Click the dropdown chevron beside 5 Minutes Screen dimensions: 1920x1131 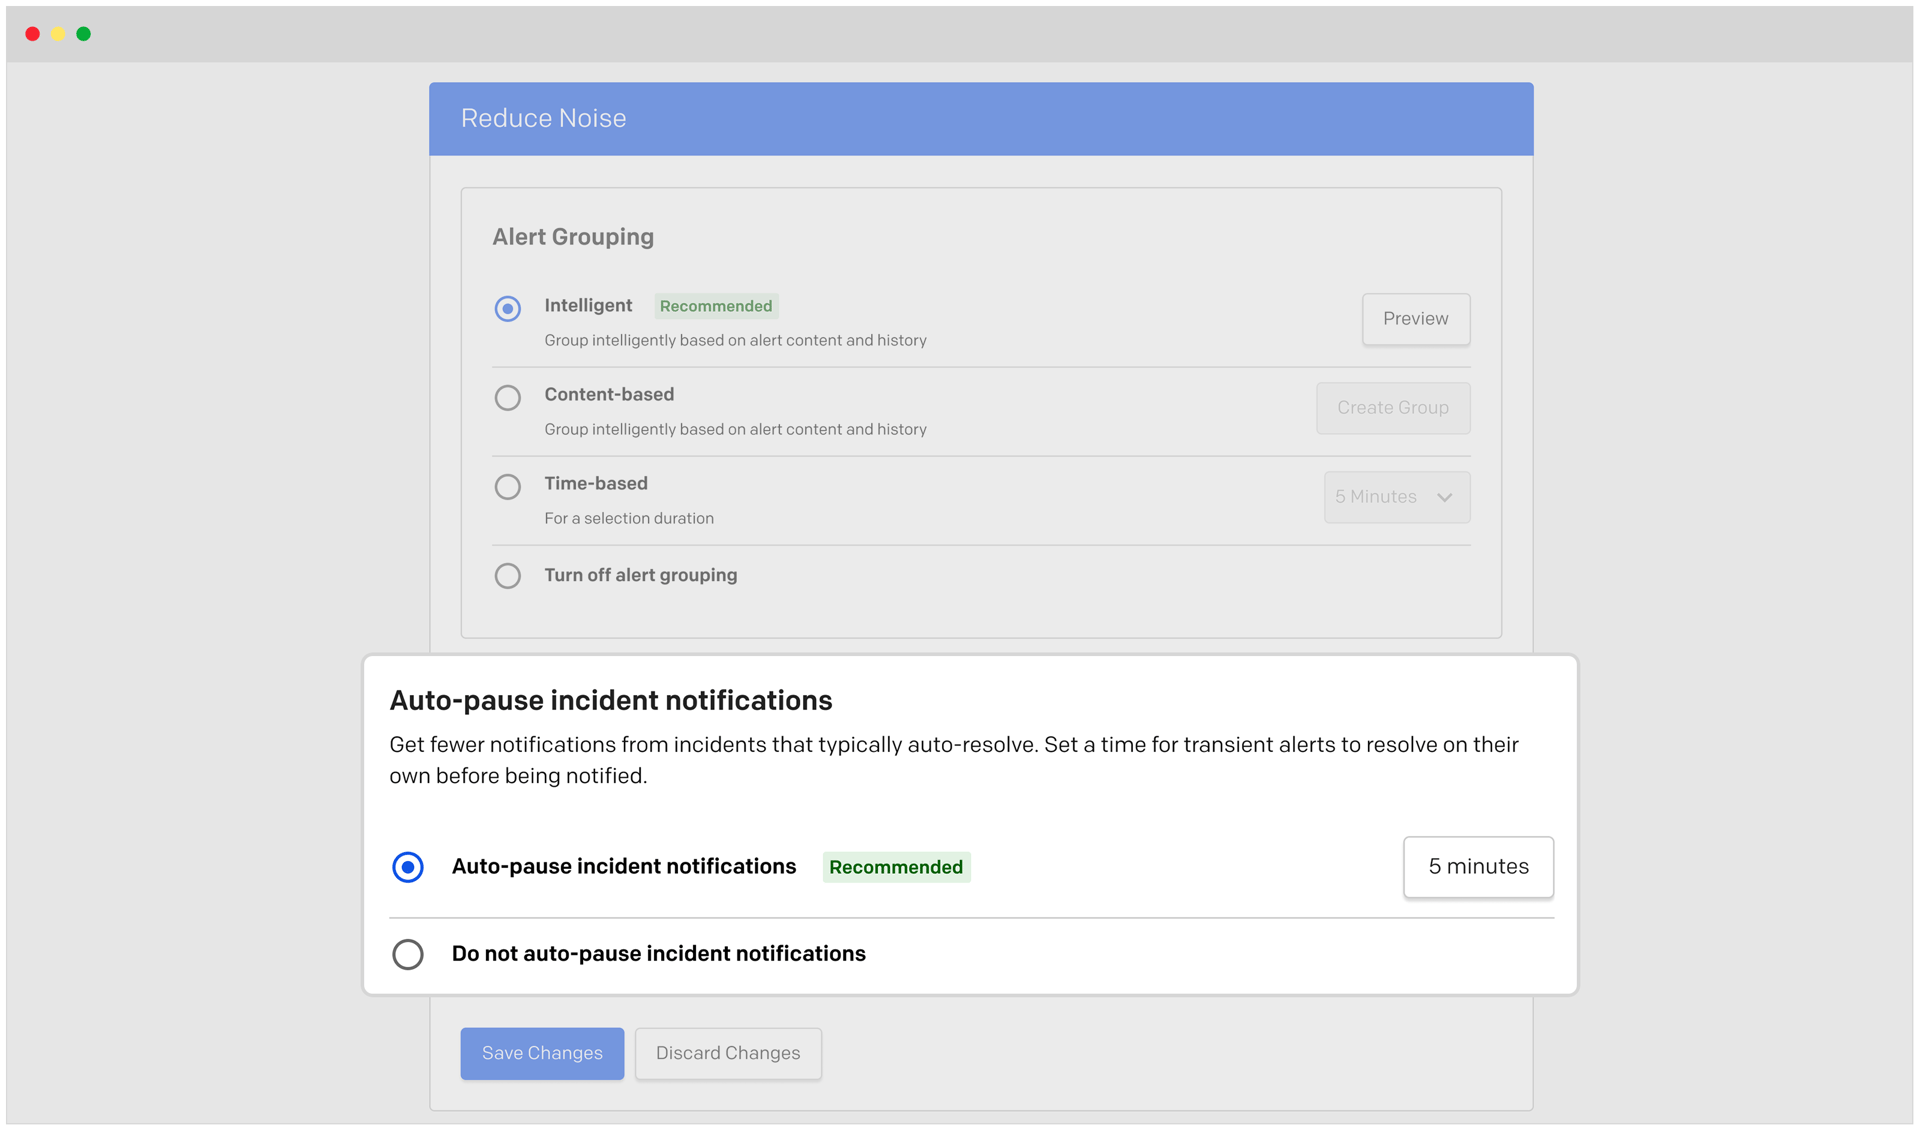pos(1444,497)
